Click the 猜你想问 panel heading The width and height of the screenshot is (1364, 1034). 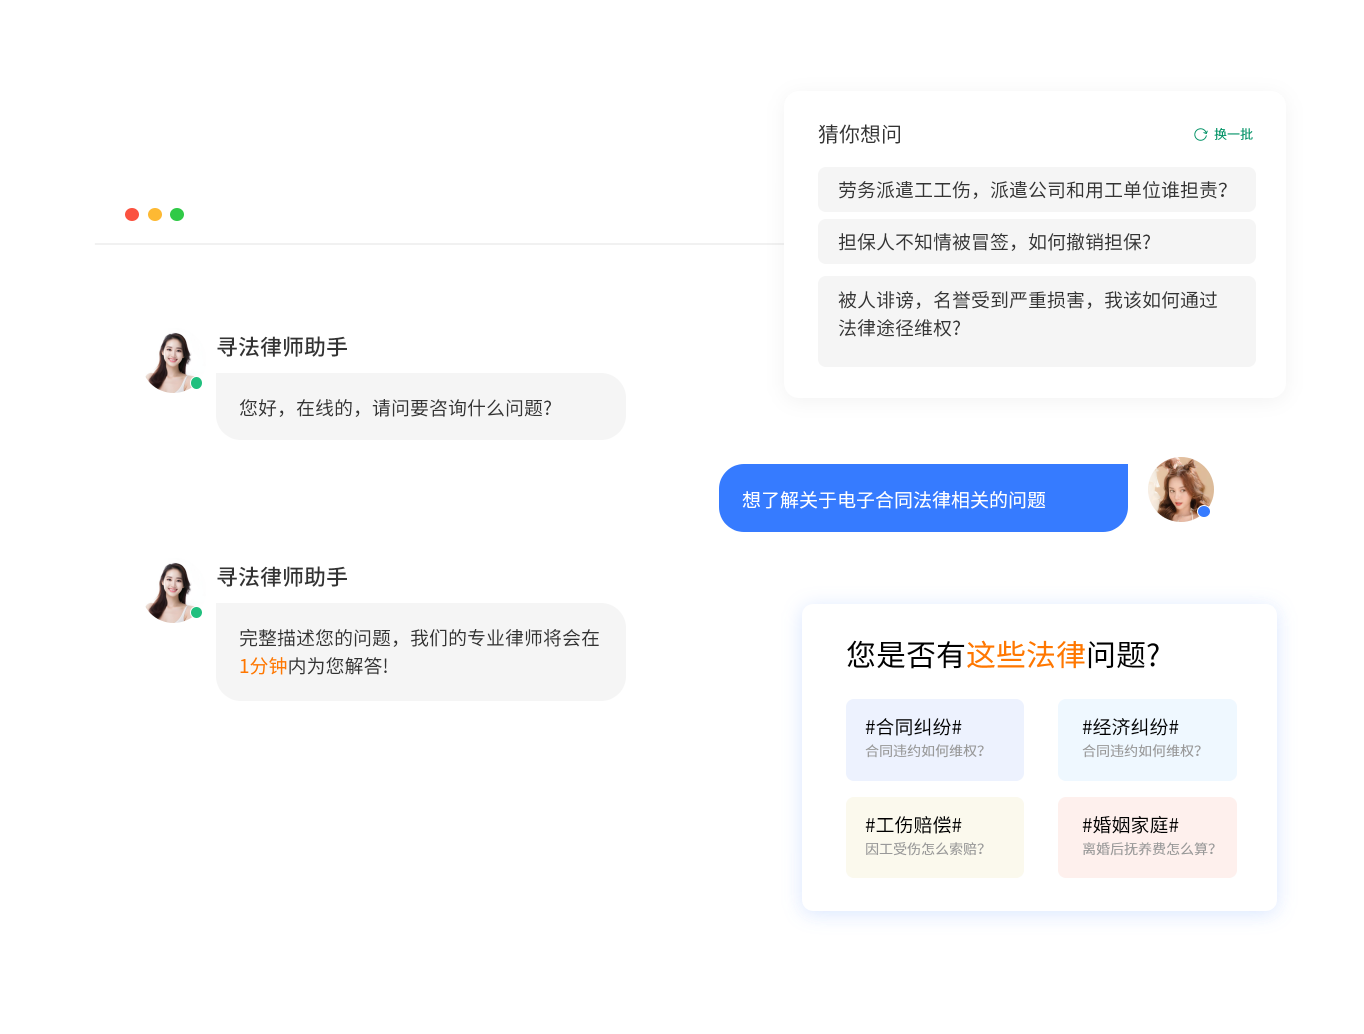(860, 134)
